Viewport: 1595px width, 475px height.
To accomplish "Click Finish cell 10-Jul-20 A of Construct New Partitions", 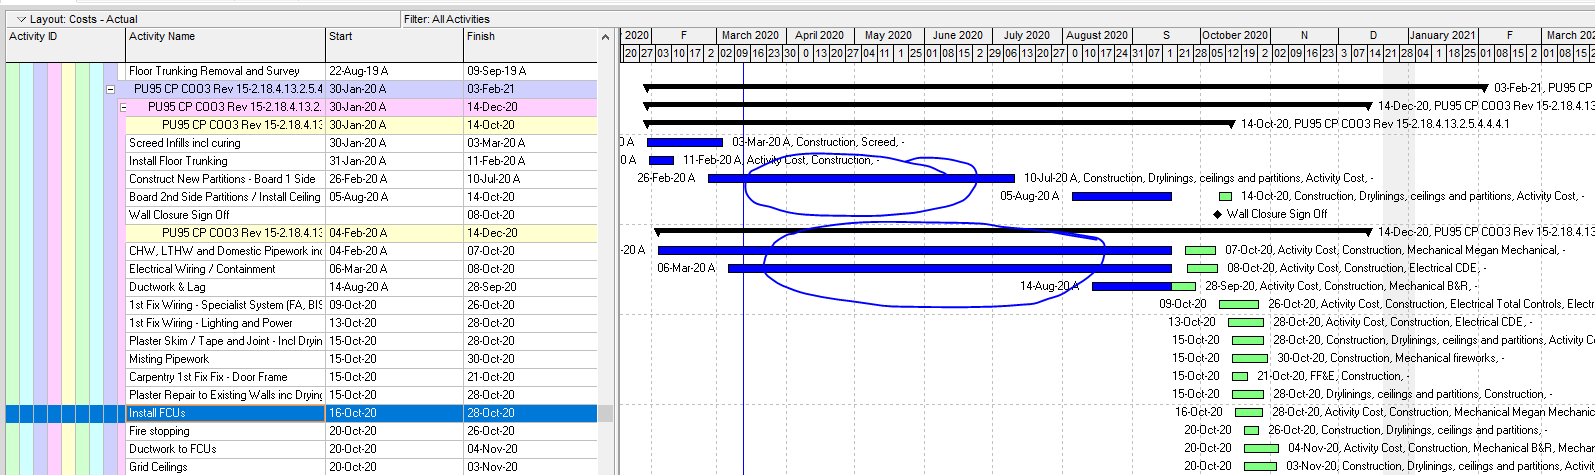I will coord(530,179).
